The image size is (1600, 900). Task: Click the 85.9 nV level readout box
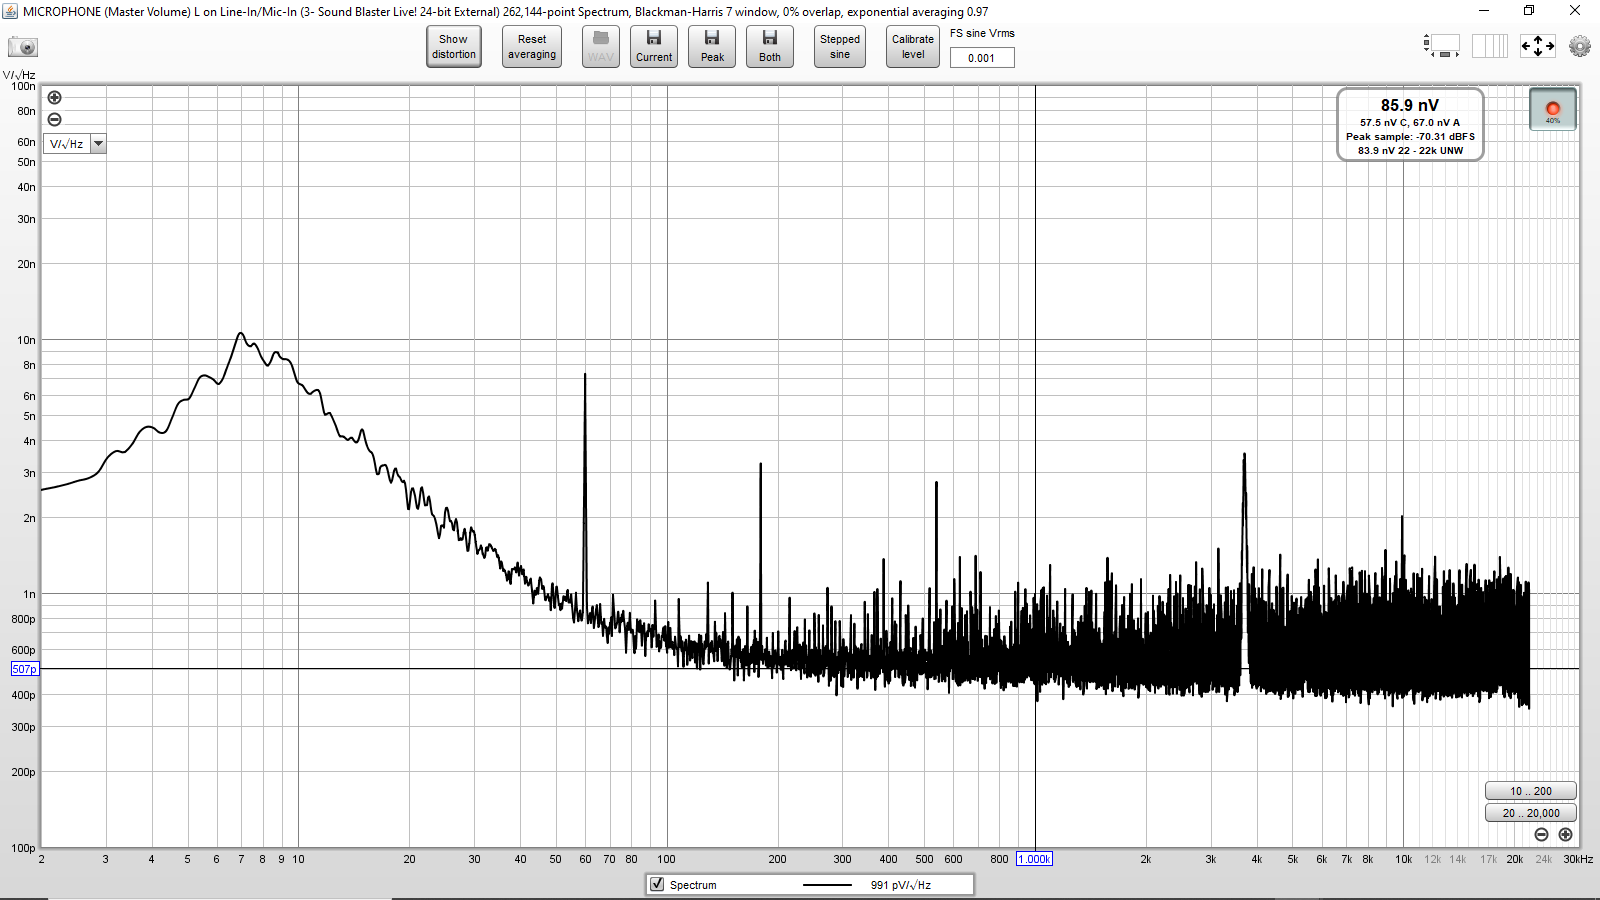click(1410, 124)
